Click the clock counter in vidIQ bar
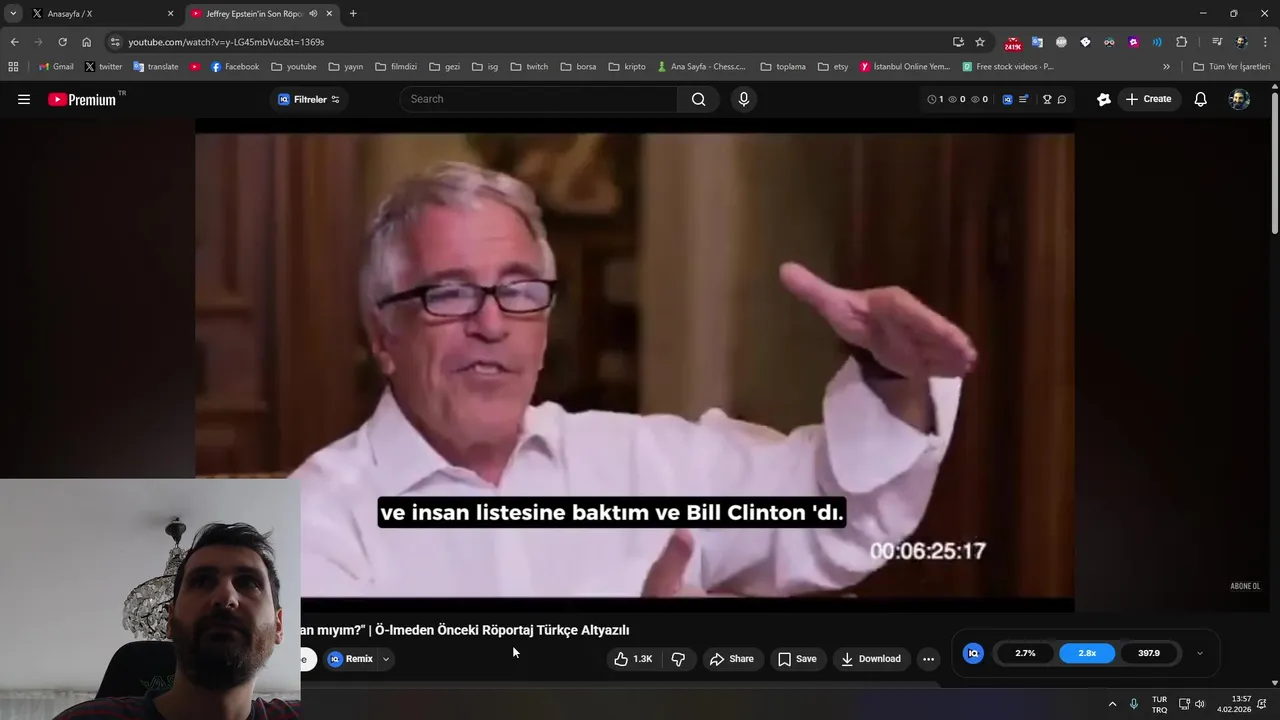Viewport: 1280px width, 720px height. [936, 99]
